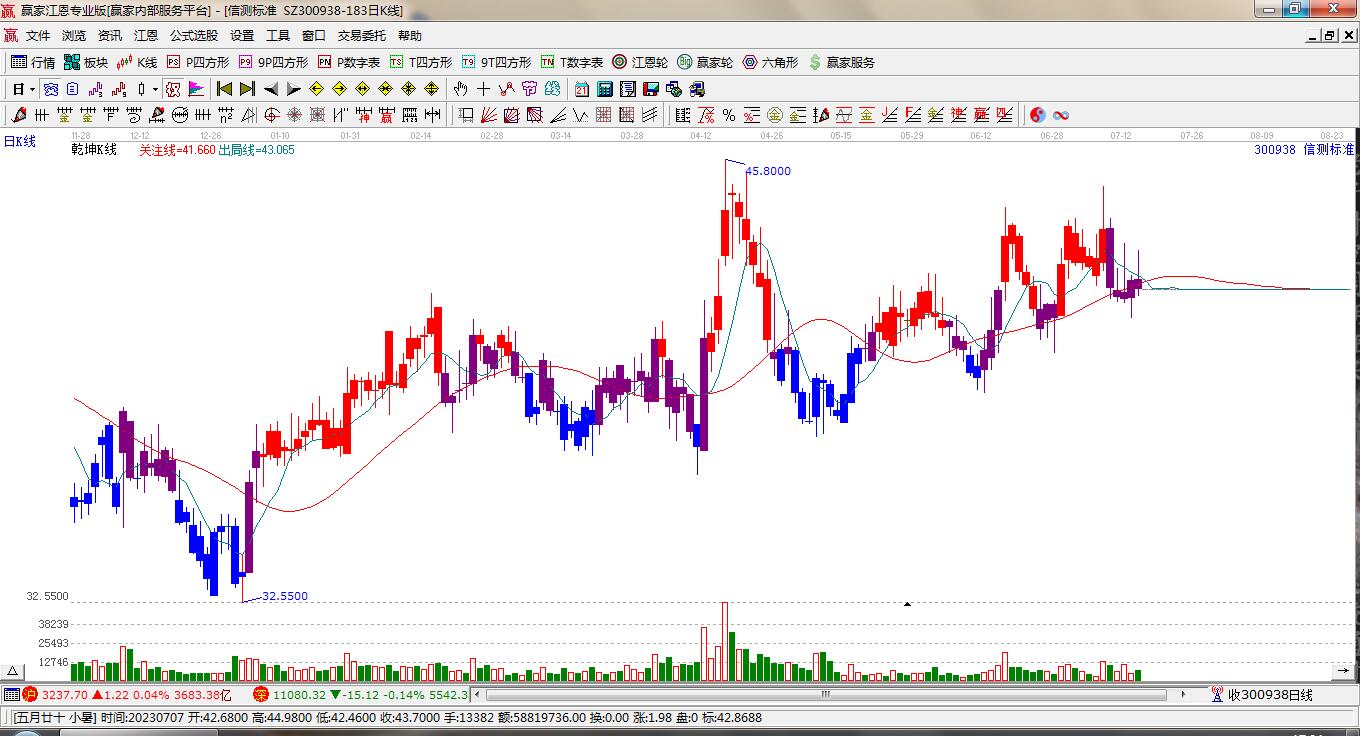Click the horizontal scrollbar thumb in status bar
The image size is (1360, 736).
[826, 694]
